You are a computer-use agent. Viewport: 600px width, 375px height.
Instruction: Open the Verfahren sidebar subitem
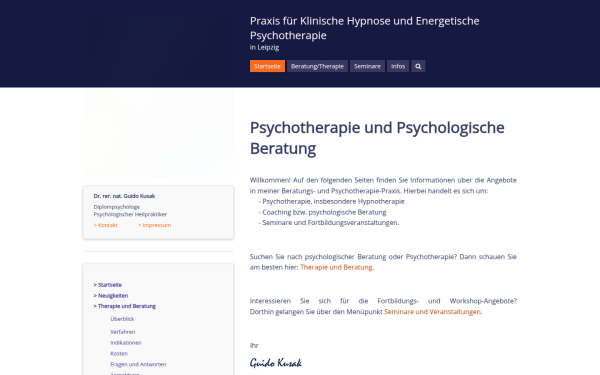[122, 332]
